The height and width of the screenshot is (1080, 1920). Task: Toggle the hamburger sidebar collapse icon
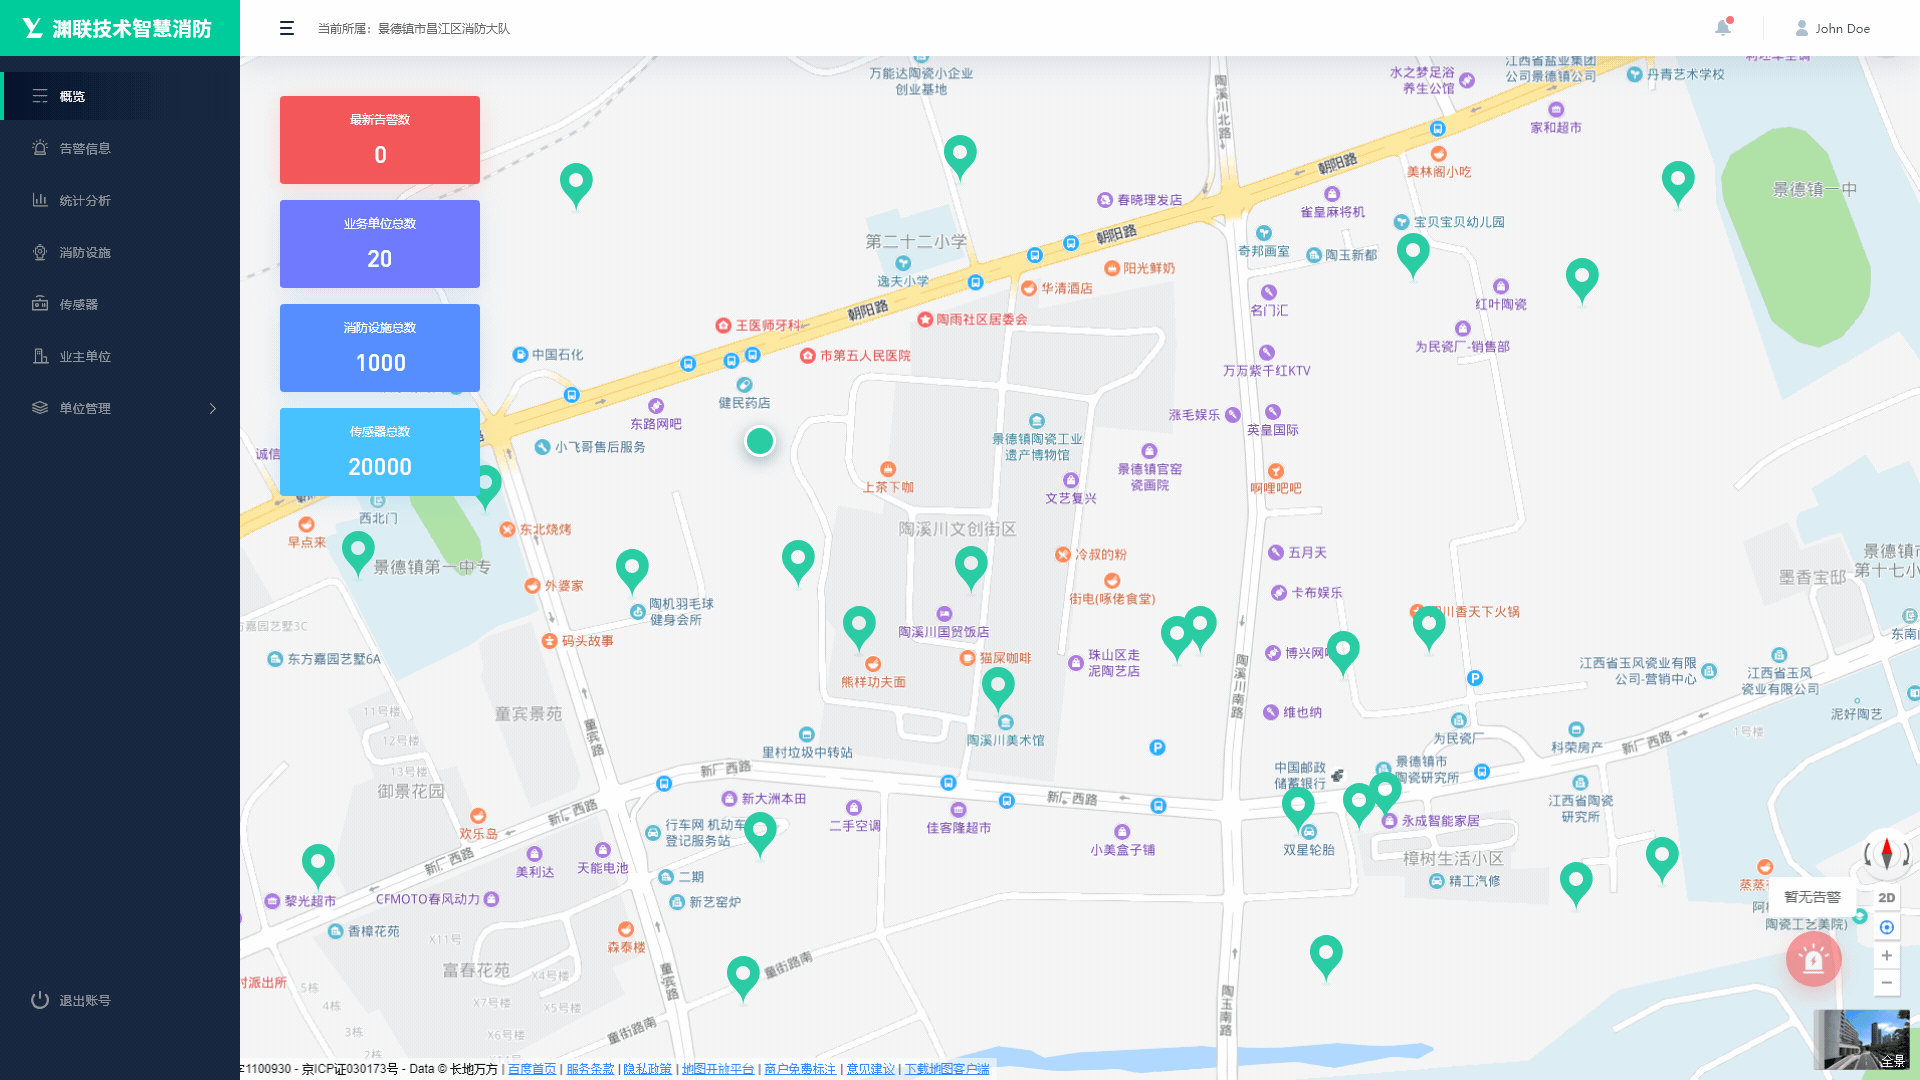point(287,28)
